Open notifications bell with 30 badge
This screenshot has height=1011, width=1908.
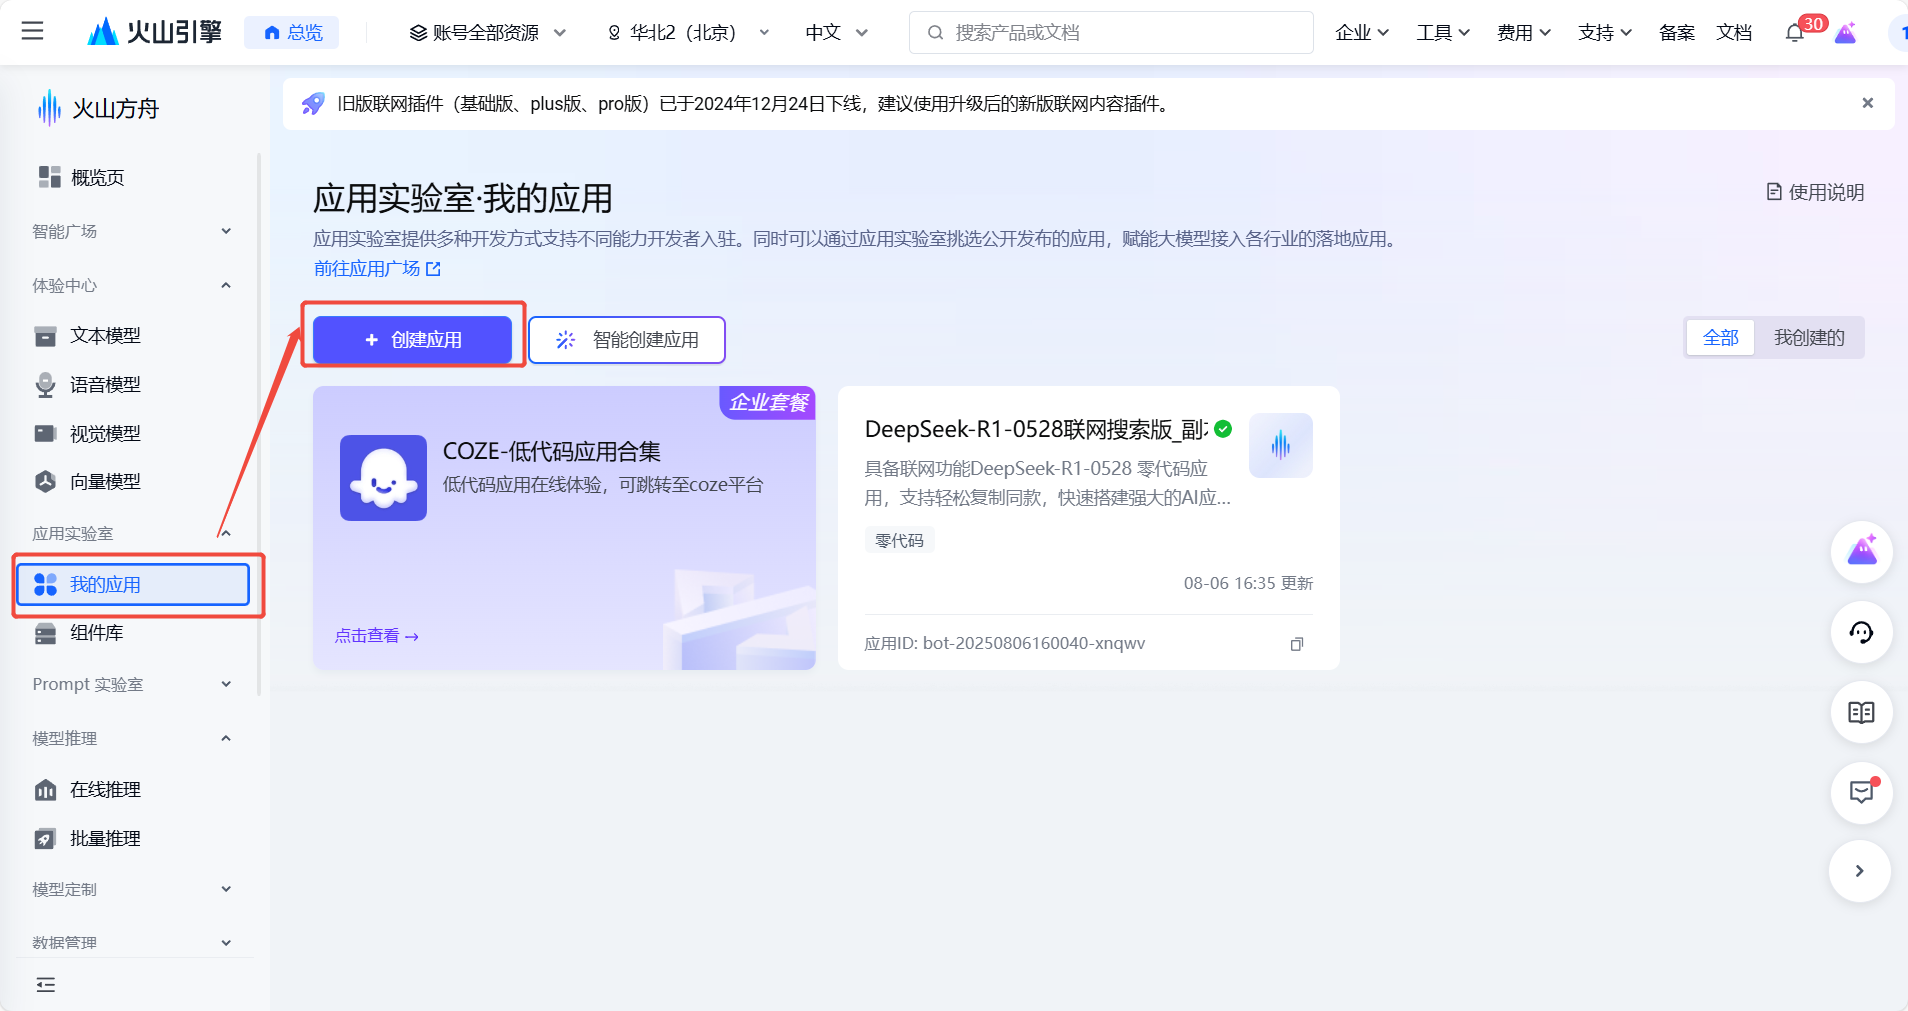pyautogui.click(x=1796, y=33)
